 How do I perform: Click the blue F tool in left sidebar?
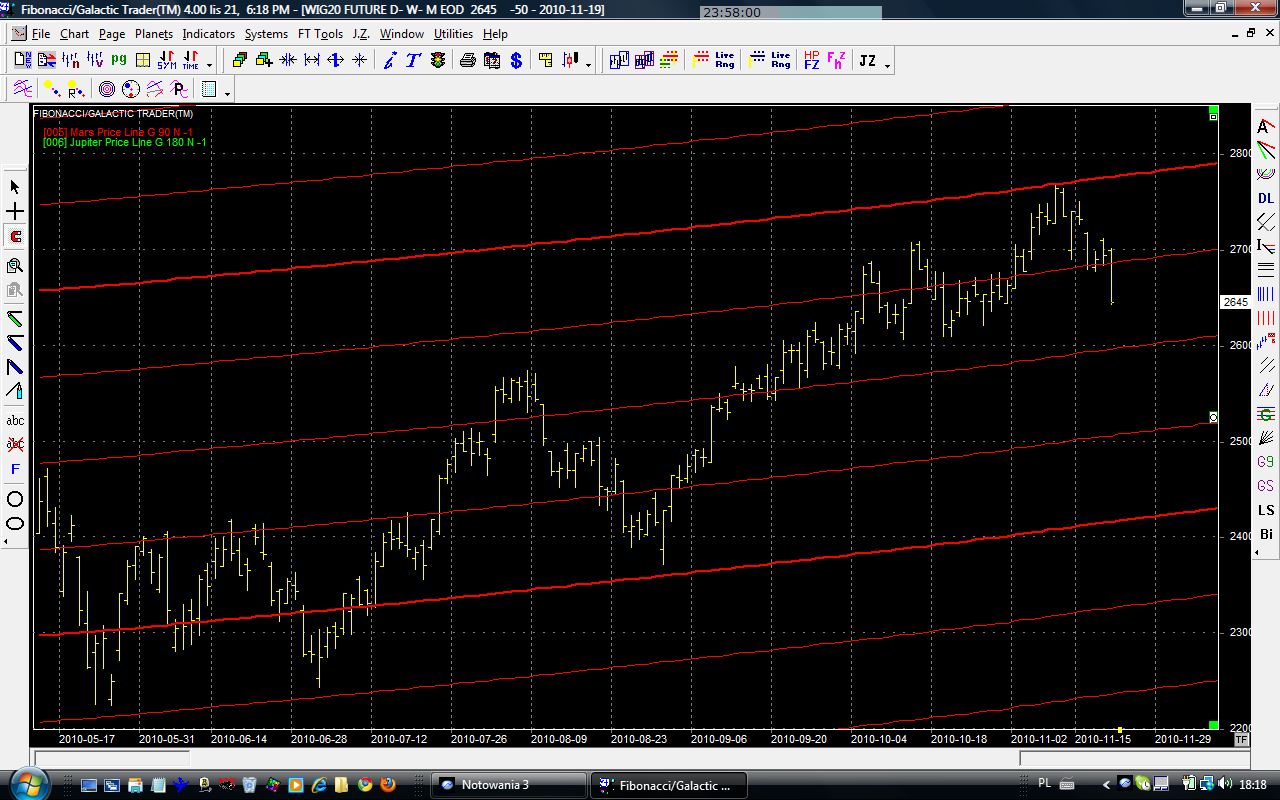click(15, 469)
